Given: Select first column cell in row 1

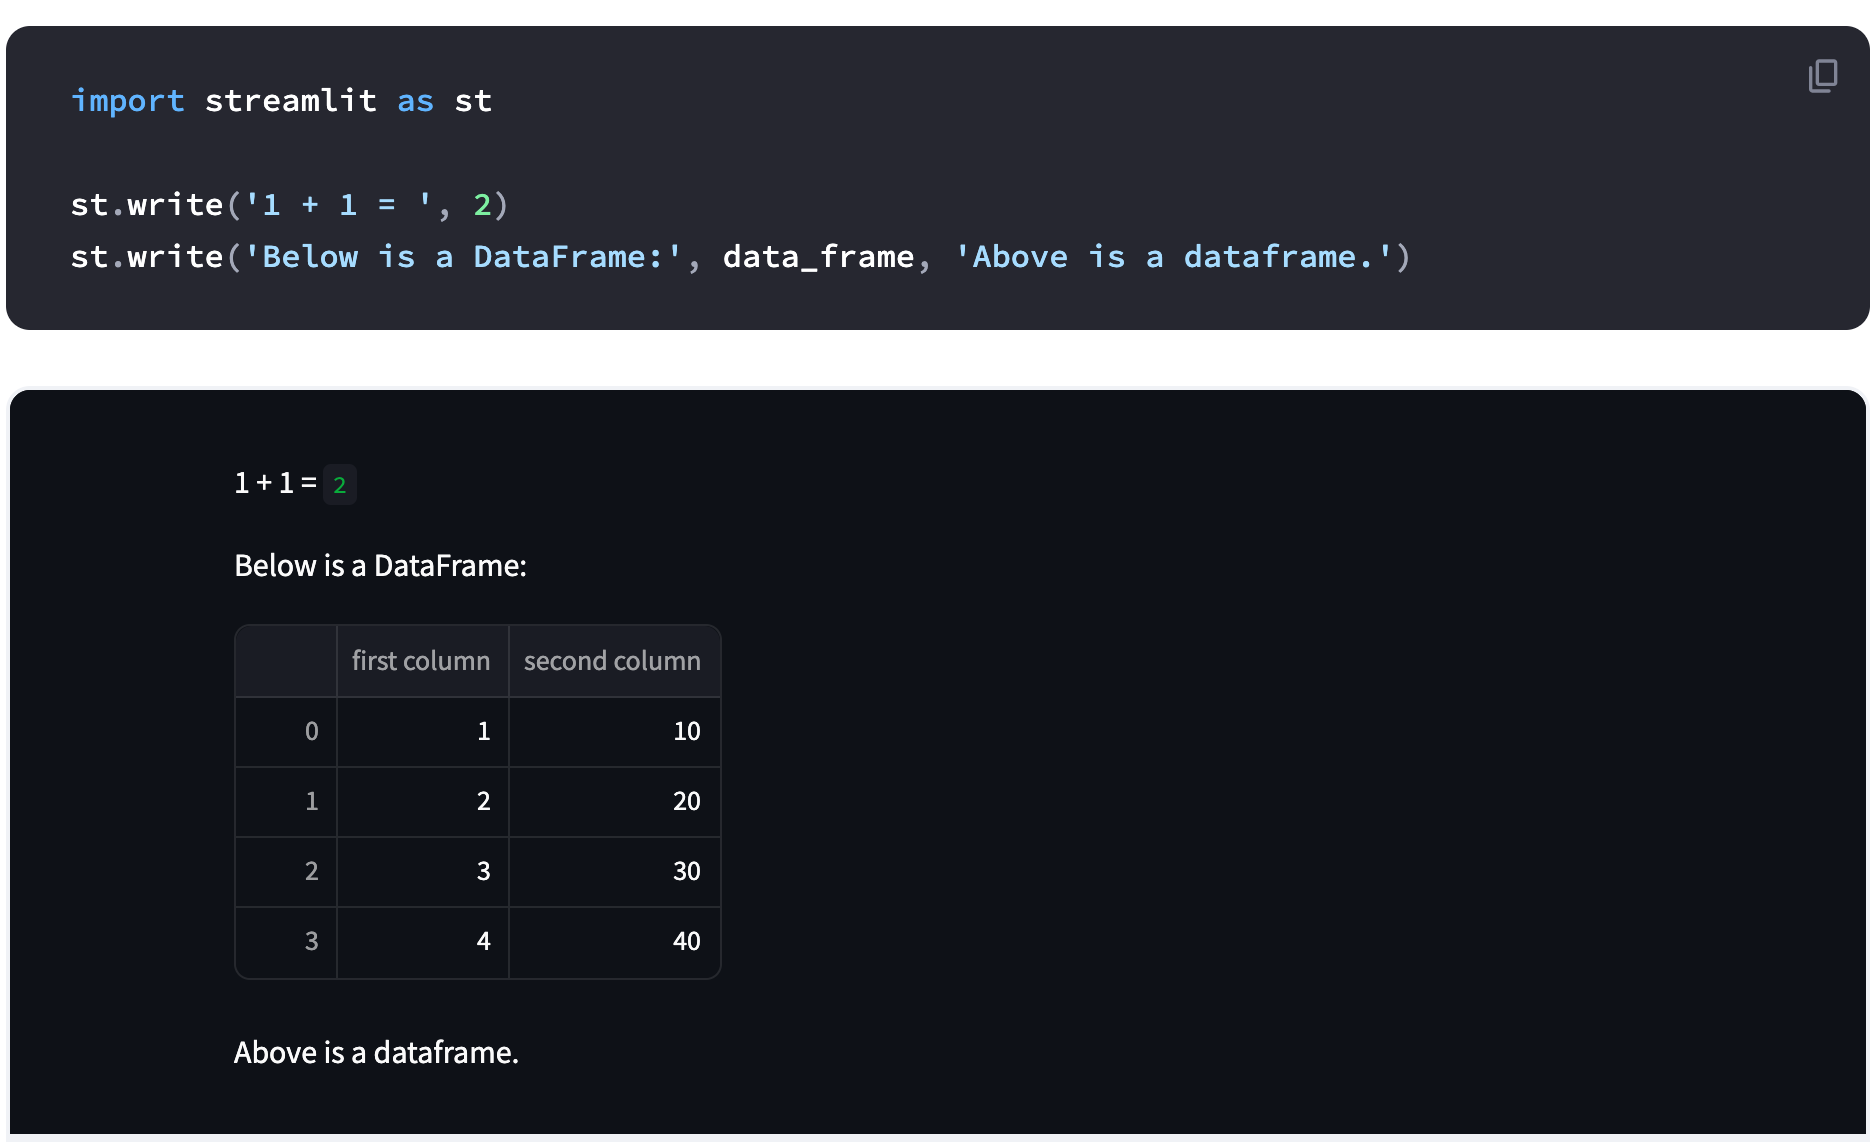Looking at the screenshot, I should click(x=422, y=802).
